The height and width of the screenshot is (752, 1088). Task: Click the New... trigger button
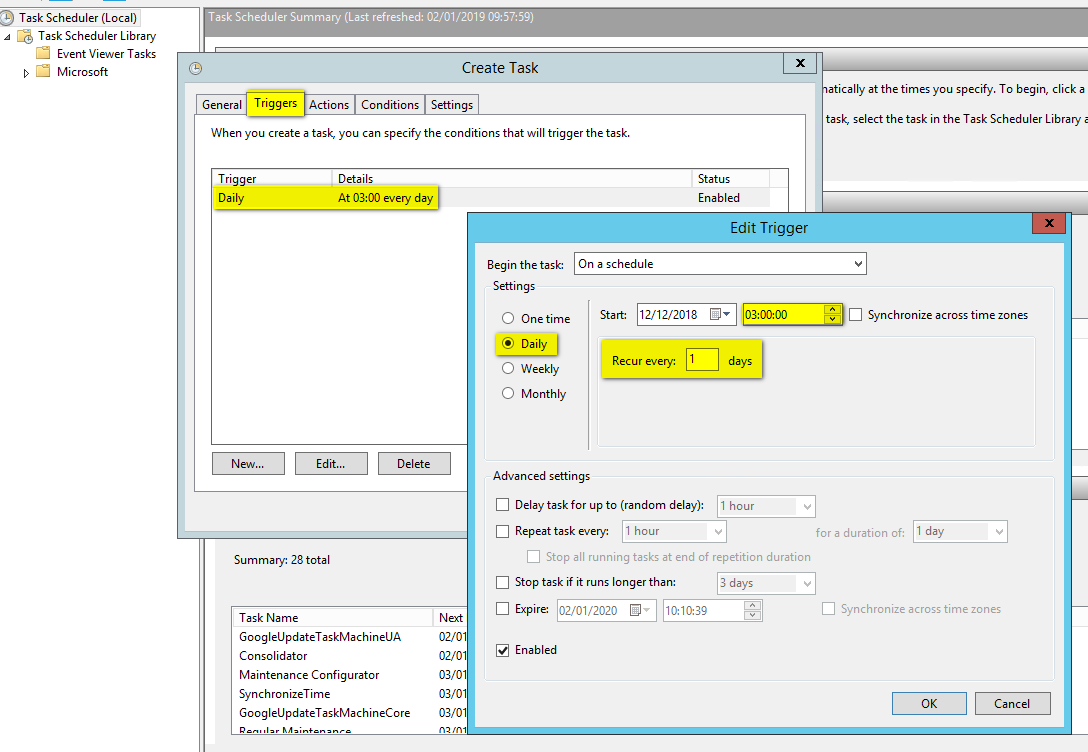tap(248, 464)
